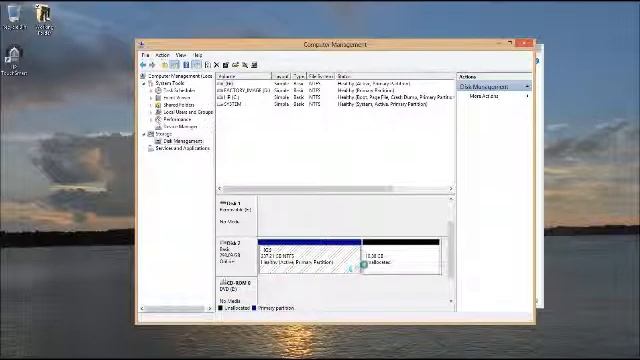Collapse the System Tools tree node
This screenshot has height=360, width=640.
(x=144, y=83)
